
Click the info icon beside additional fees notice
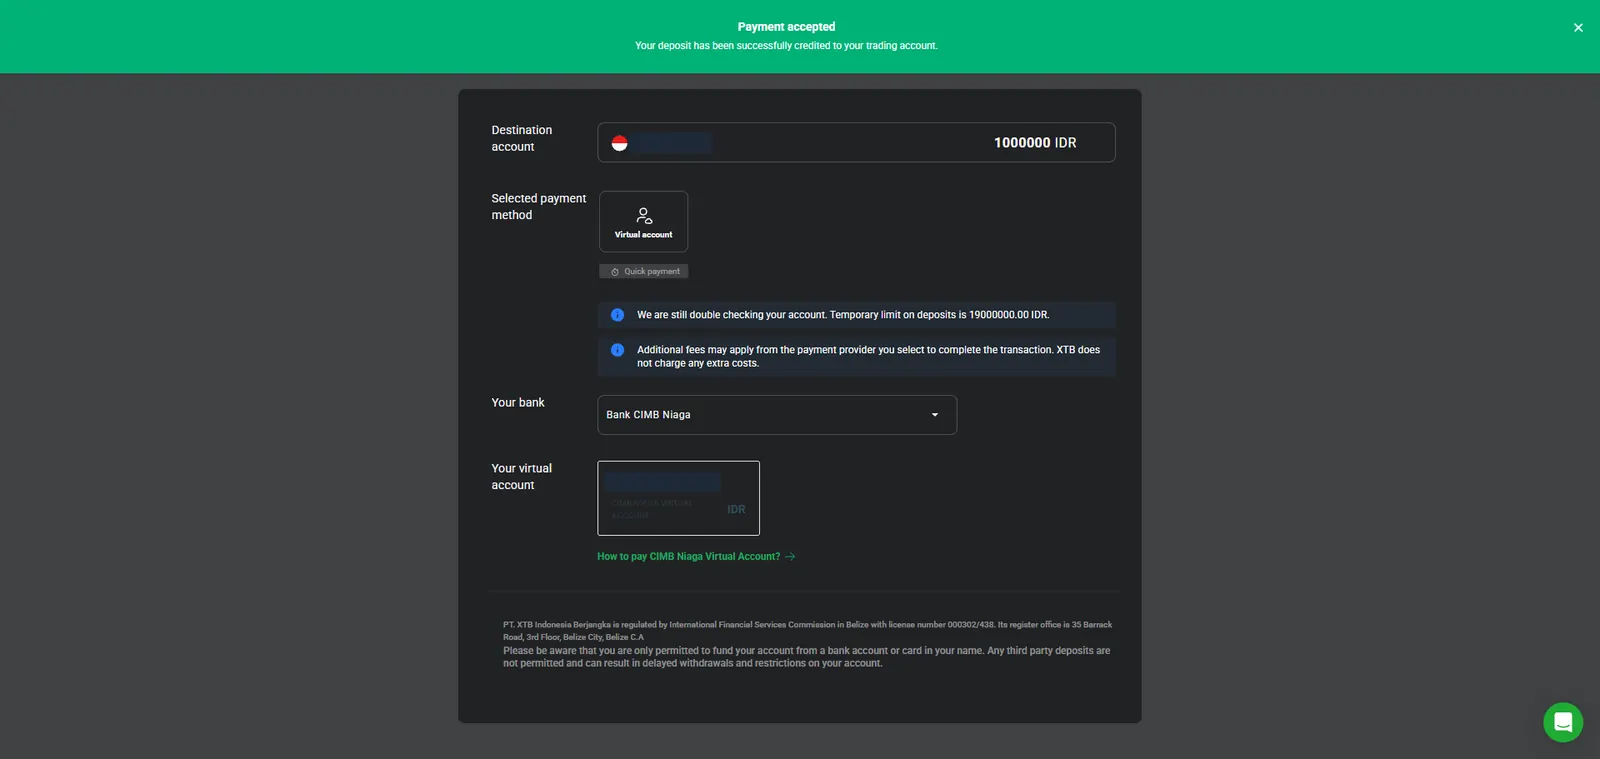pos(617,350)
